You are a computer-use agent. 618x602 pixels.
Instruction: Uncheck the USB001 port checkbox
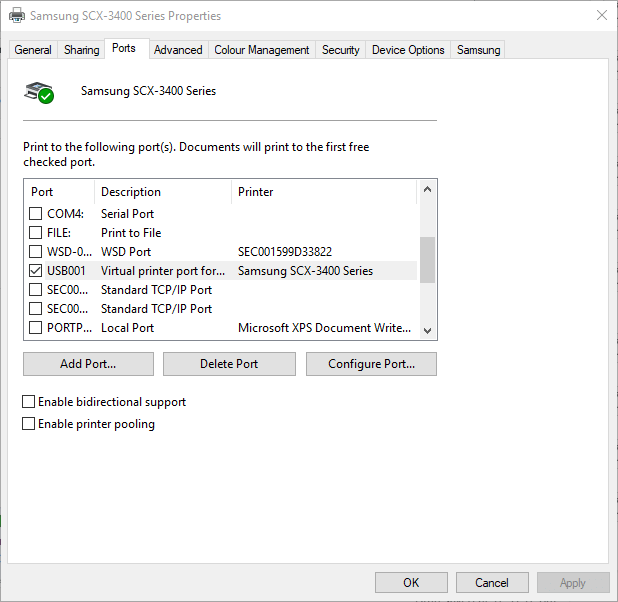(35, 270)
